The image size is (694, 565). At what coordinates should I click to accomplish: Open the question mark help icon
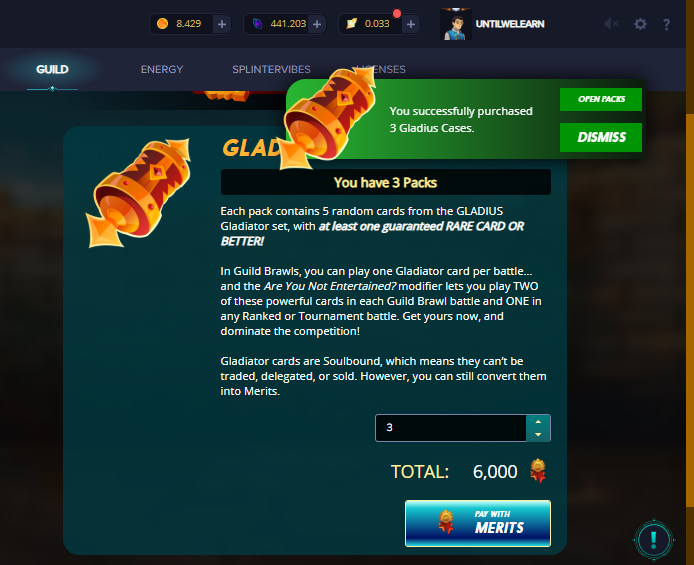point(666,24)
